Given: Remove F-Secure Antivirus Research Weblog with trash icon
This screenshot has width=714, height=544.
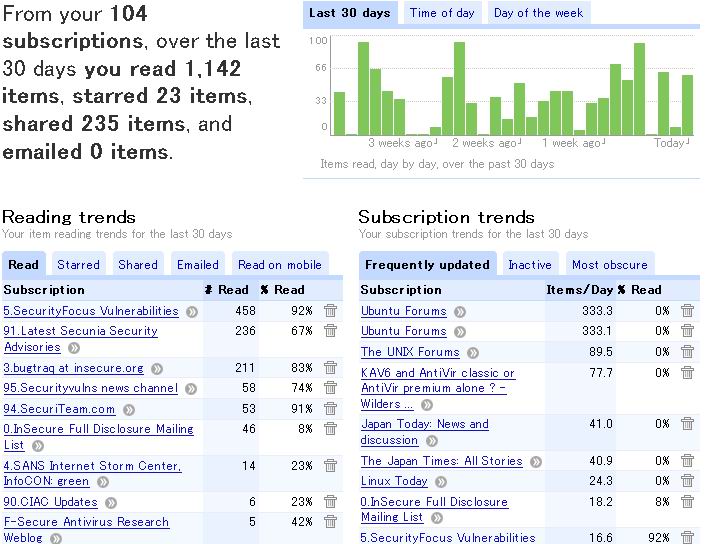Looking at the screenshot, I should pos(330,521).
